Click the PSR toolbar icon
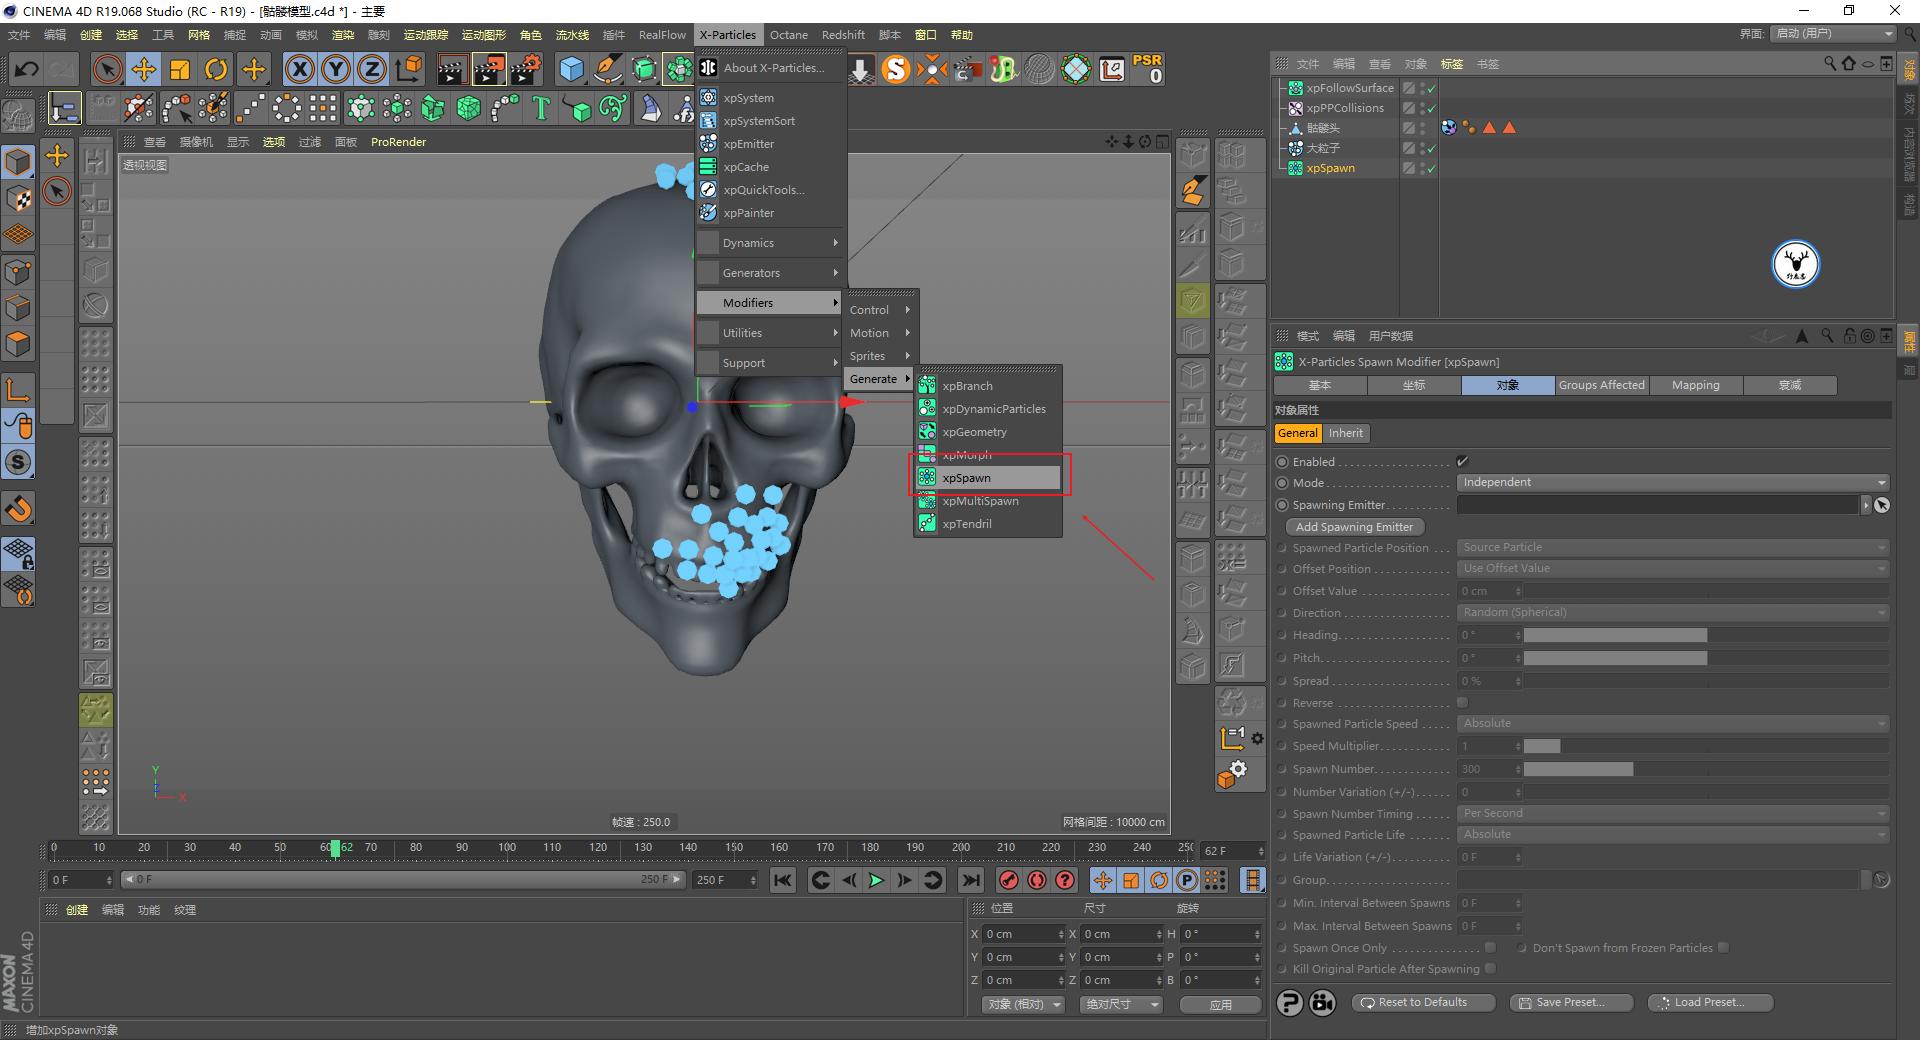 point(1147,69)
